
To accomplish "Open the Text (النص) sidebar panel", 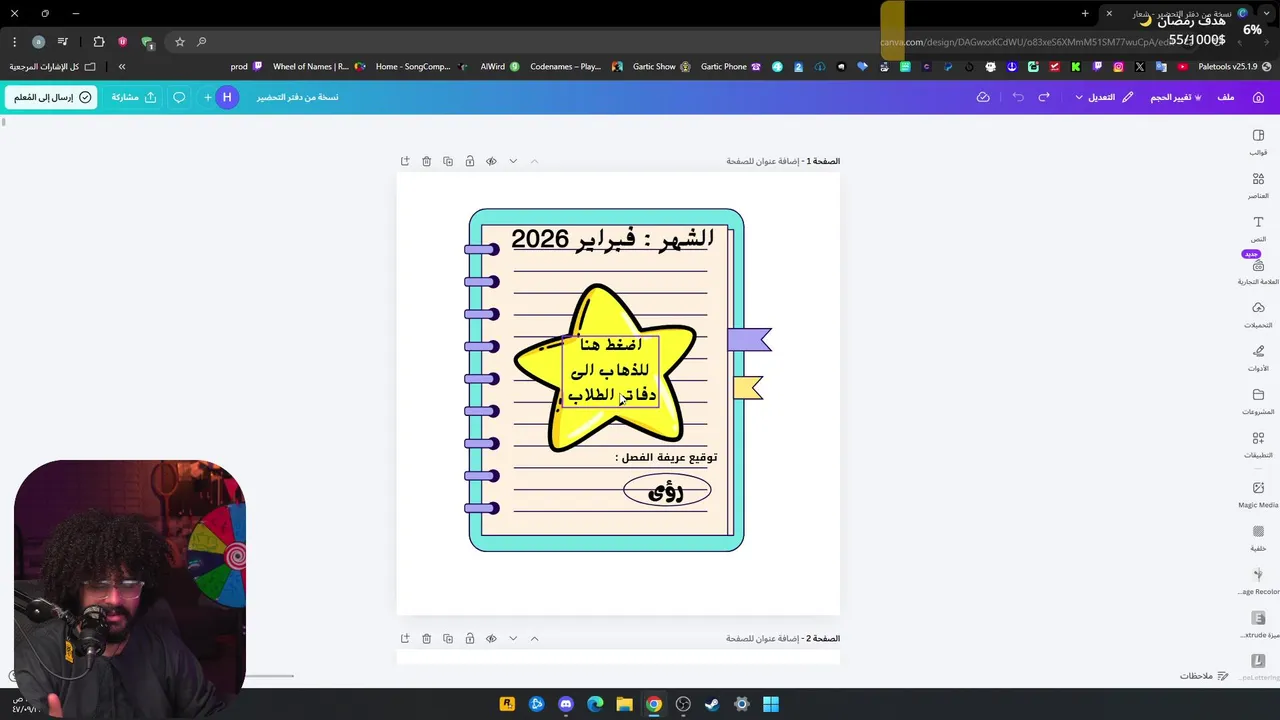I will pos(1258,228).
